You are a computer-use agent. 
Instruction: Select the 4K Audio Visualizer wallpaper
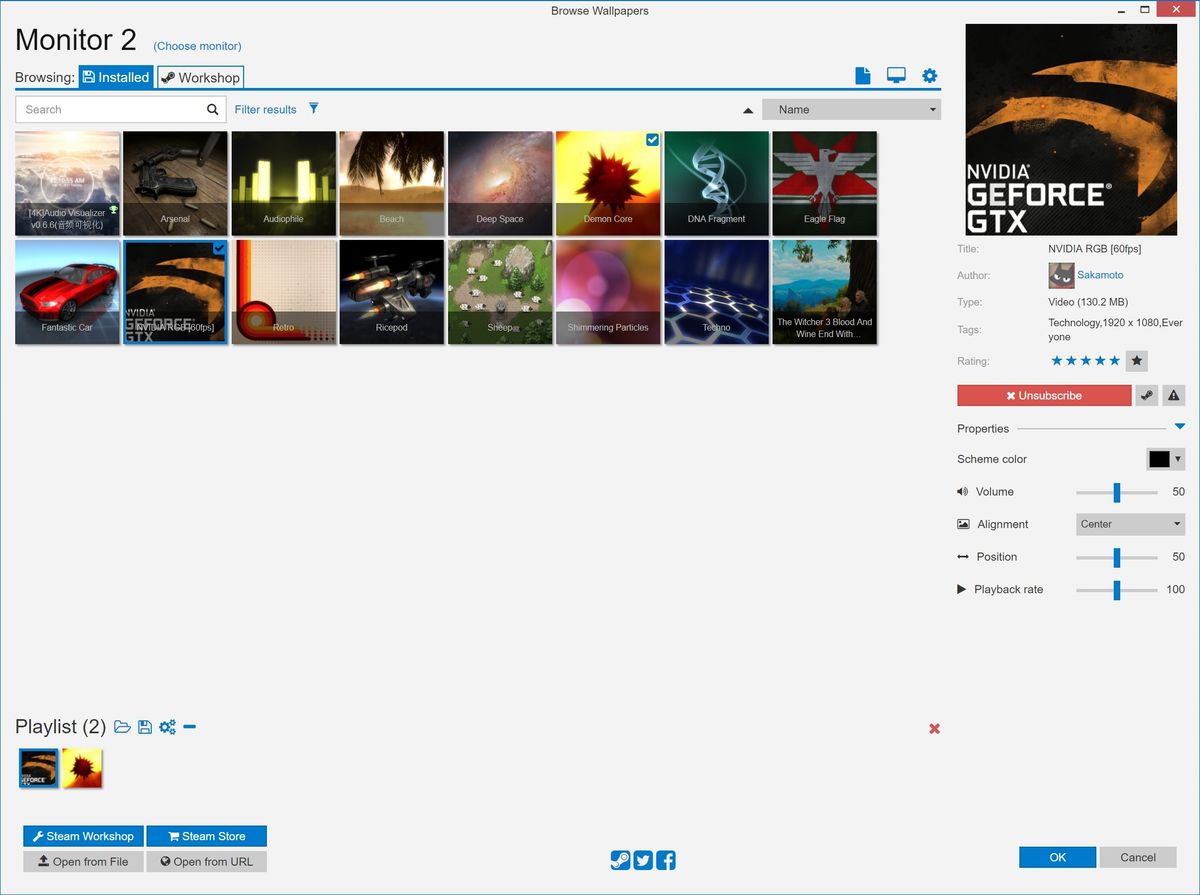(67, 184)
